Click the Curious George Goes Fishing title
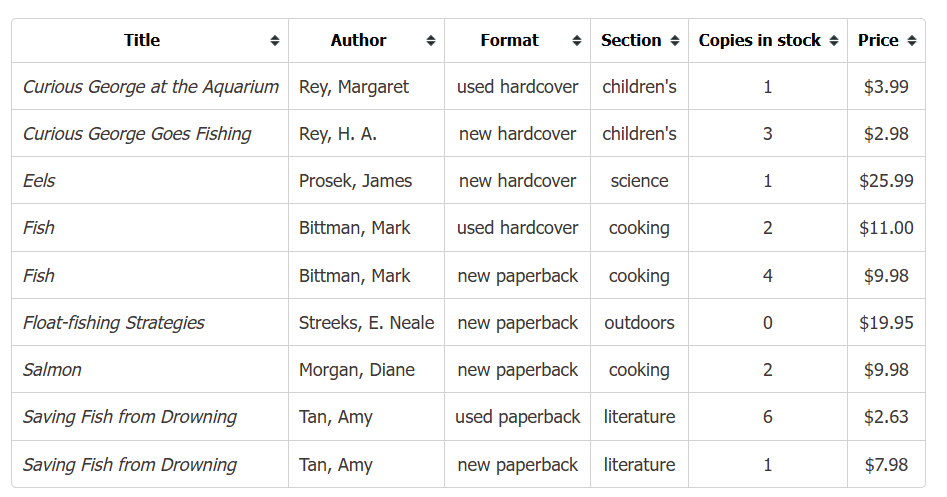The height and width of the screenshot is (497, 947). [x=137, y=134]
